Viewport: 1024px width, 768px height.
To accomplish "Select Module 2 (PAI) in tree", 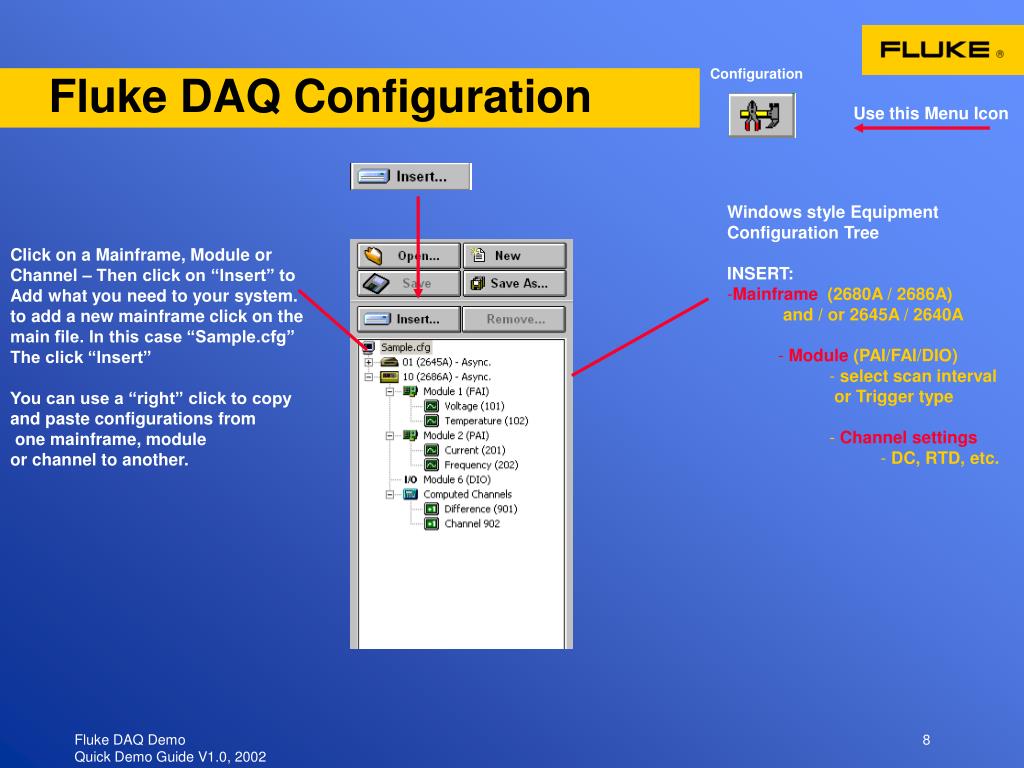I will [456, 436].
